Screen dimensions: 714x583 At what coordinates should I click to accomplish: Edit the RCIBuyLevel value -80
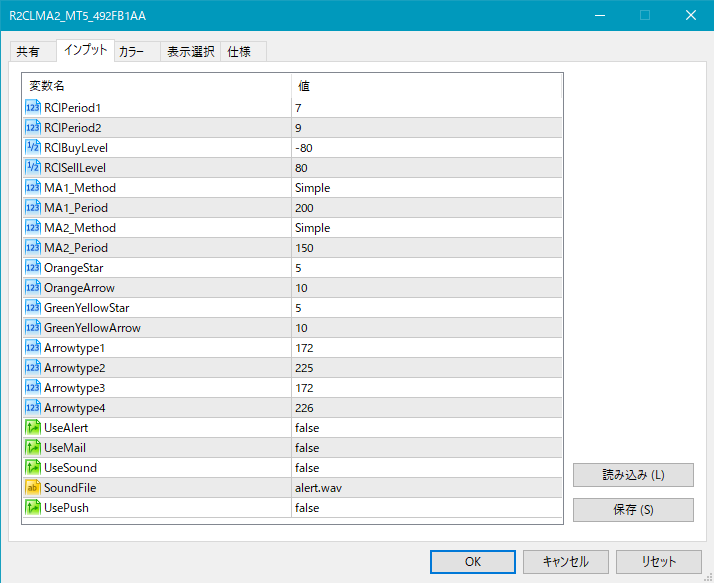point(427,148)
